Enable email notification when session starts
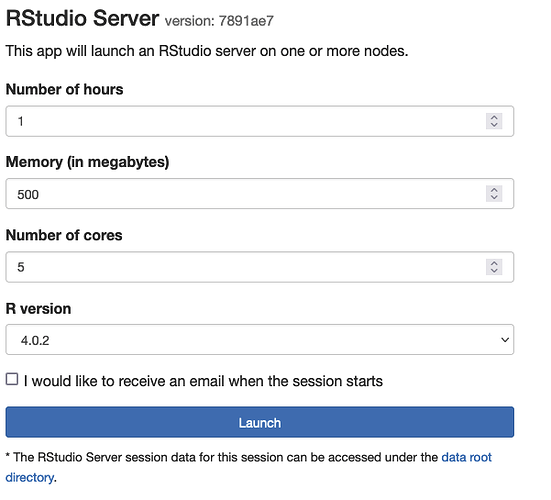Screen dimensions: 551x500 click(x=12, y=379)
